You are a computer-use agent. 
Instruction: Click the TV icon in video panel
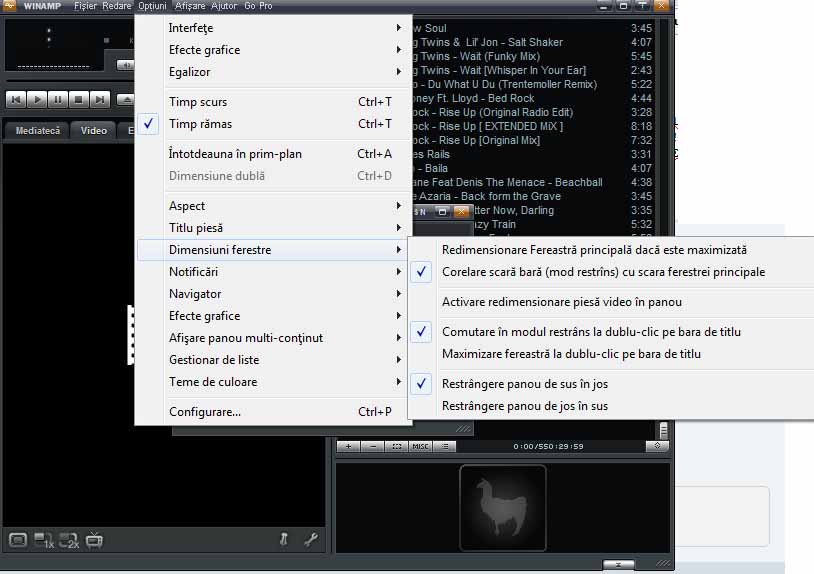point(94,540)
